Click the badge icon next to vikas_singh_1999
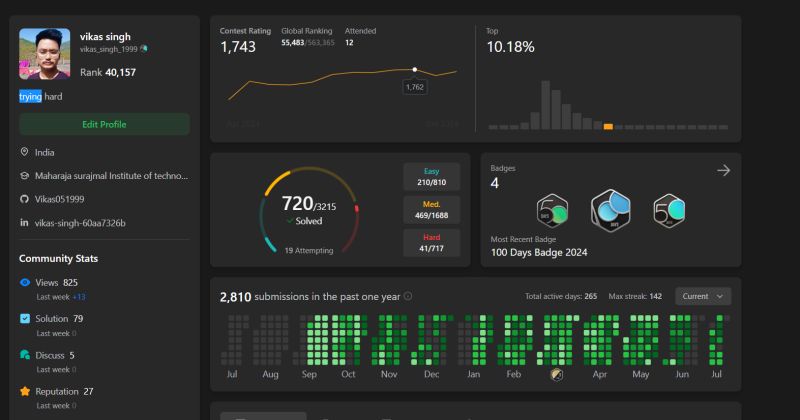 (144, 49)
